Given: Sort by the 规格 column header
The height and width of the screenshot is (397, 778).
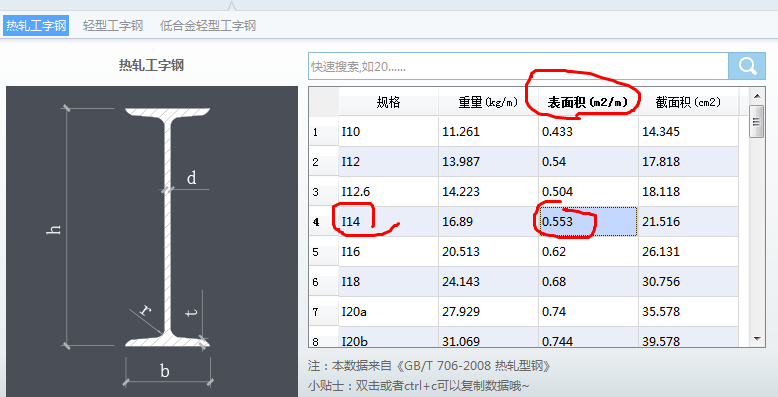Looking at the screenshot, I should pyautogui.click(x=389, y=102).
